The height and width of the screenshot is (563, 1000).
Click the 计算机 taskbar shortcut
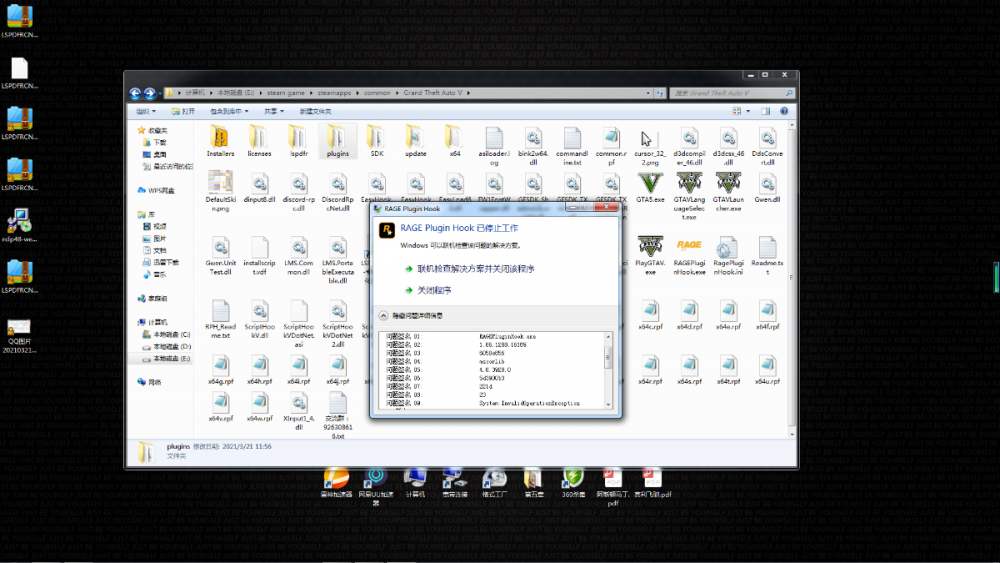(415, 482)
